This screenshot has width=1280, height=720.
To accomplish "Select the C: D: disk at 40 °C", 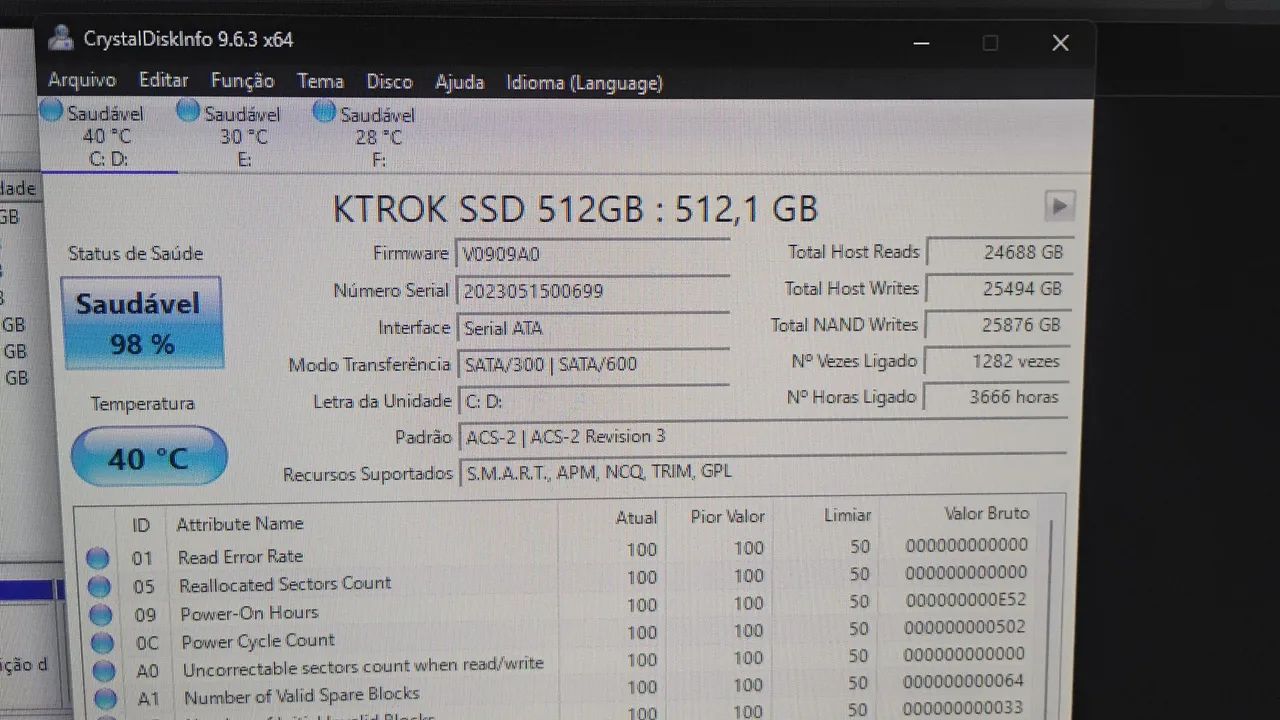I will pyautogui.click(x=108, y=136).
